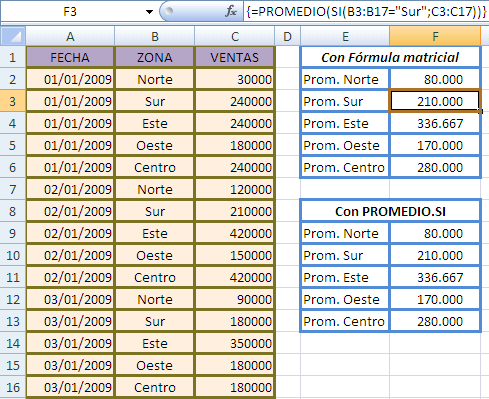Select cell with Prom. Centro 280.000 under PROMEDIO.SI

[x=435, y=321]
